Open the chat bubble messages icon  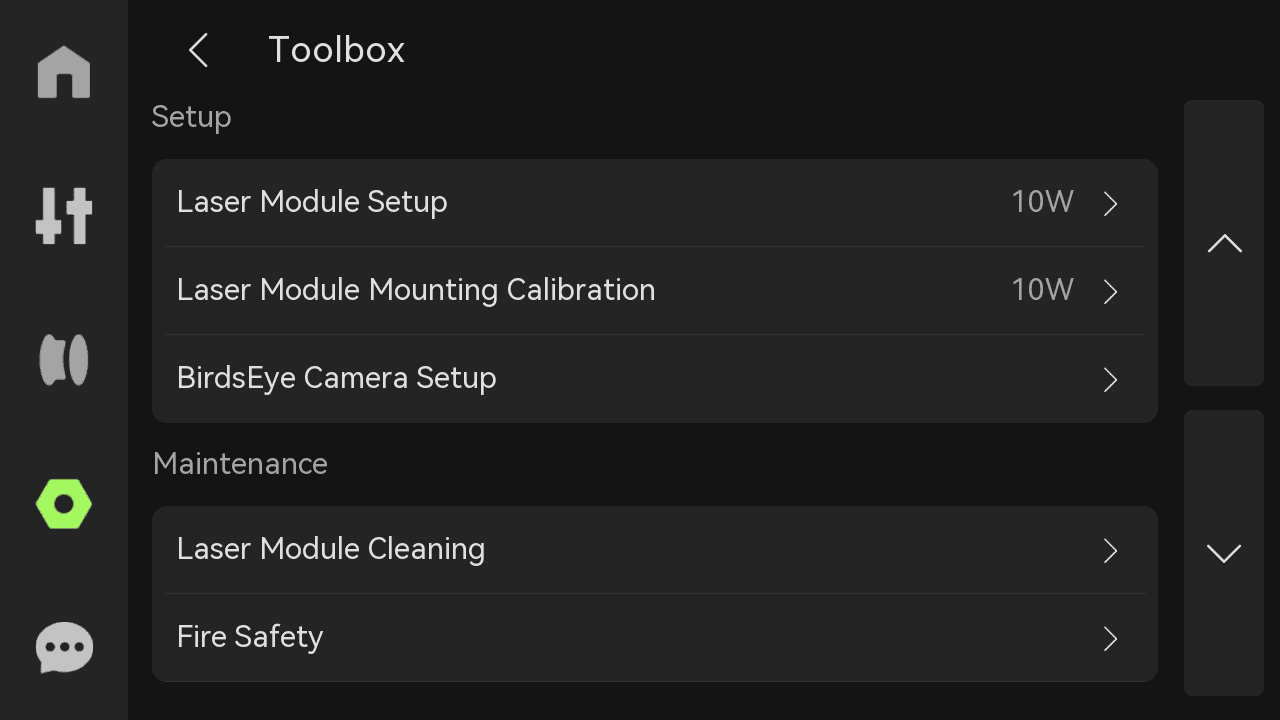(64, 648)
